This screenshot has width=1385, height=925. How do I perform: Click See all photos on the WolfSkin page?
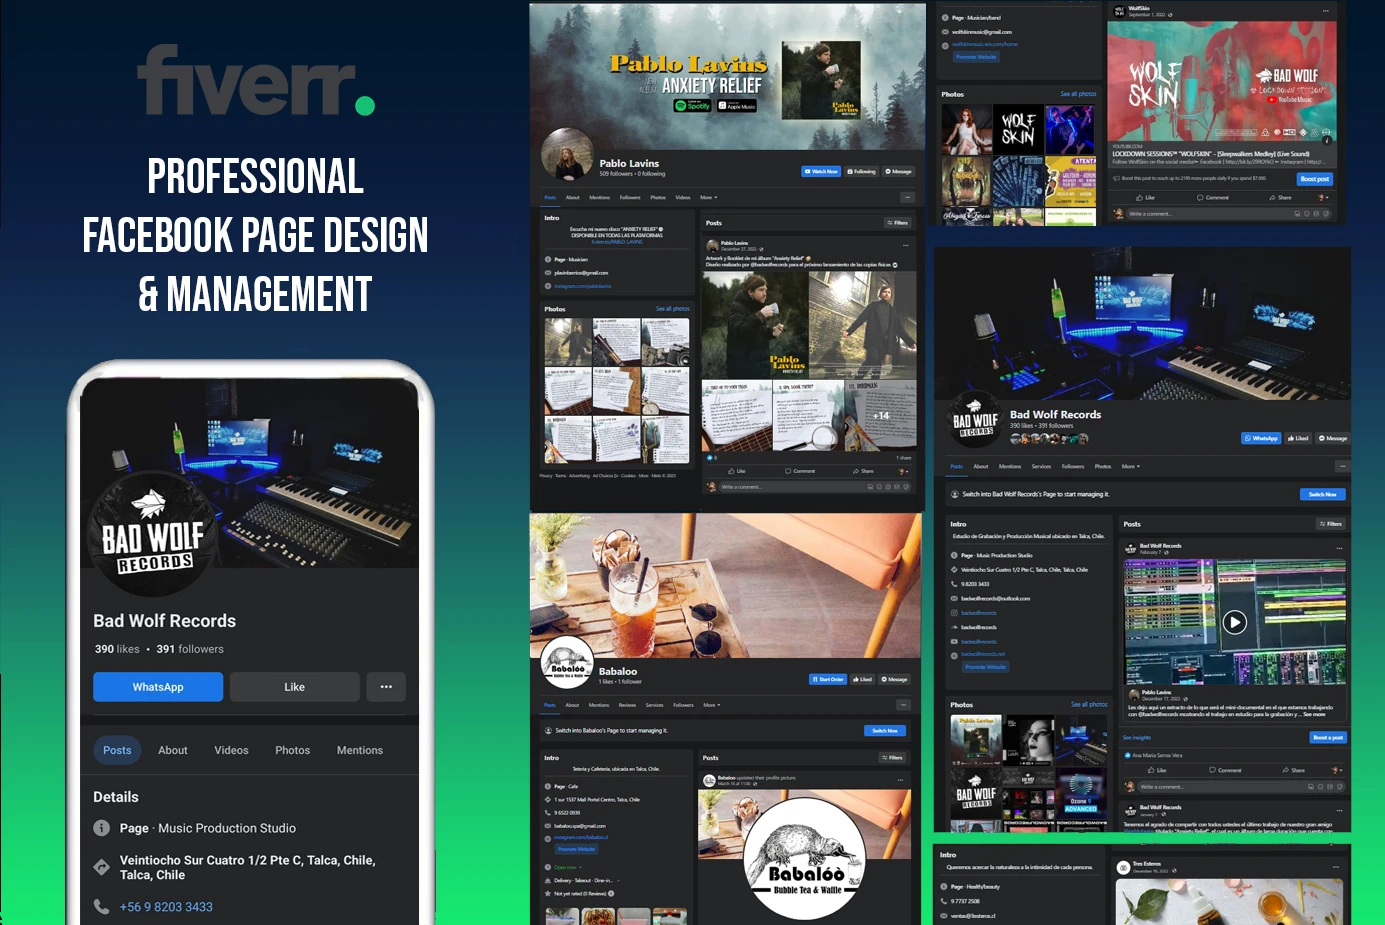1079,94
